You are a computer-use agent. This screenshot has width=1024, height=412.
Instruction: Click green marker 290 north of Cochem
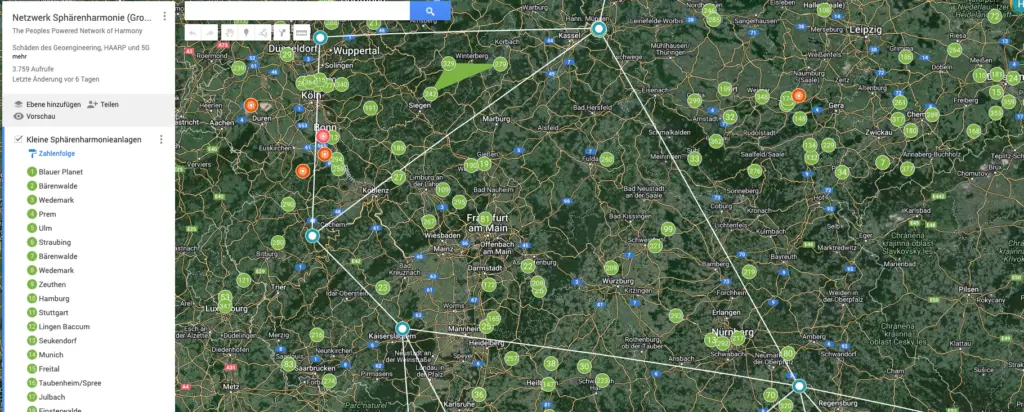[288, 204]
